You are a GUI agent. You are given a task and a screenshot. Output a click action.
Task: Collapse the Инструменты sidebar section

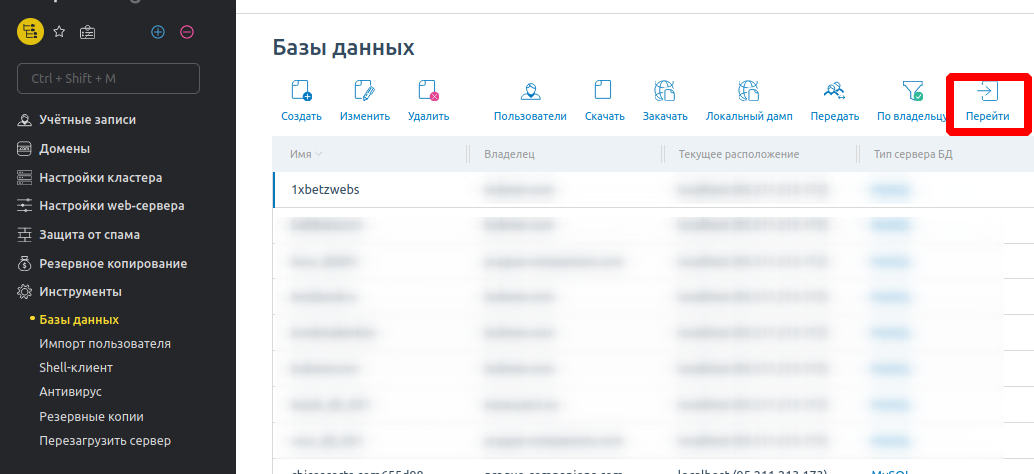click(80, 292)
